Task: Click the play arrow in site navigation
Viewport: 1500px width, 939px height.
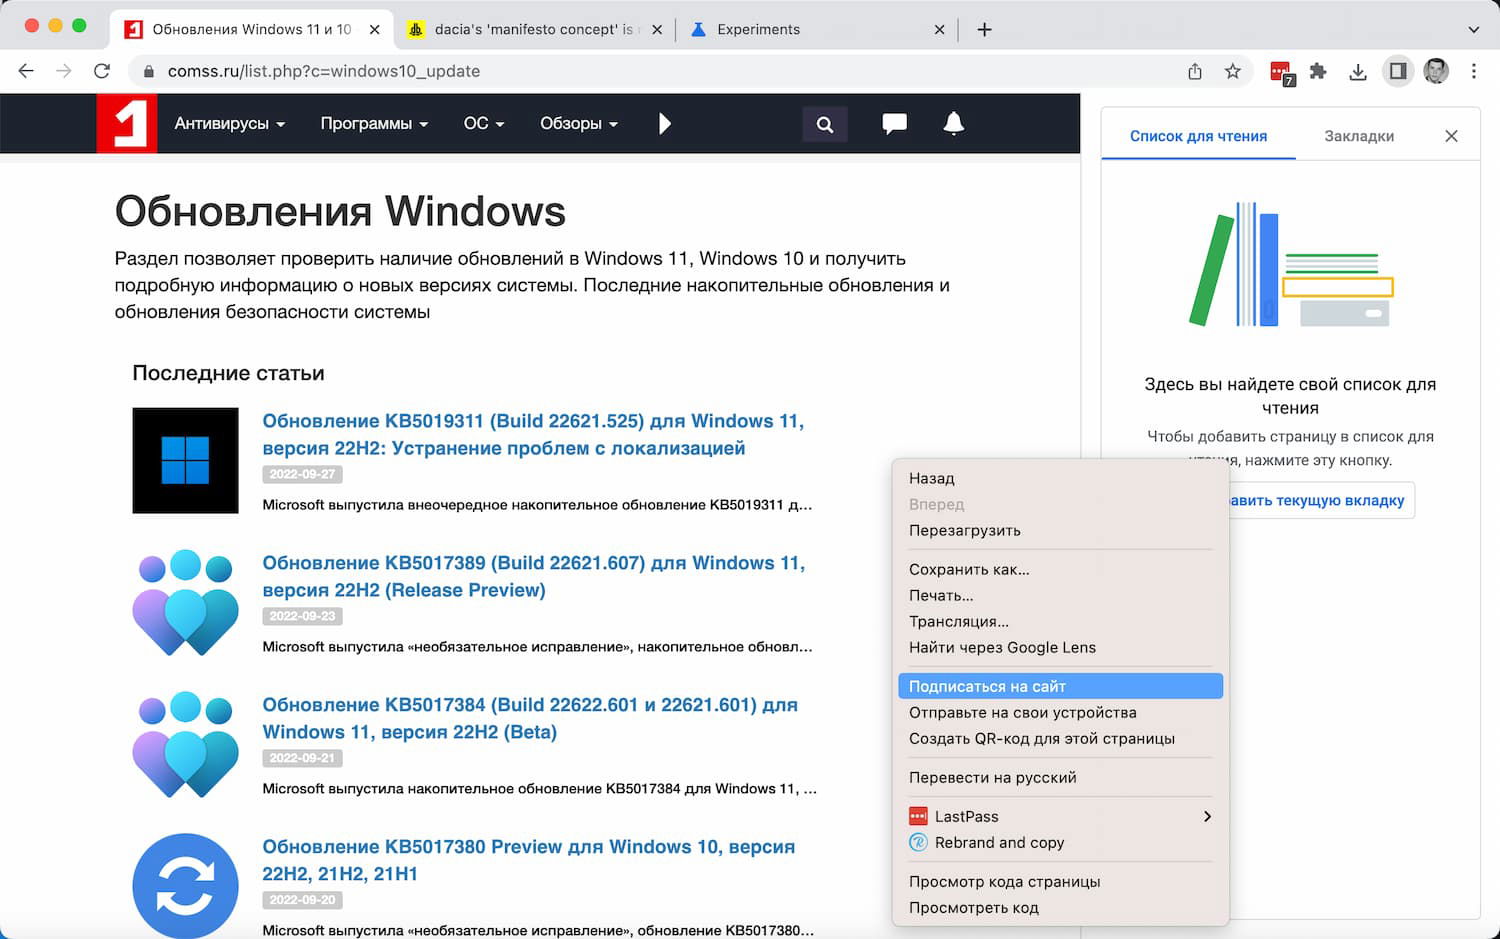Action: pos(665,123)
